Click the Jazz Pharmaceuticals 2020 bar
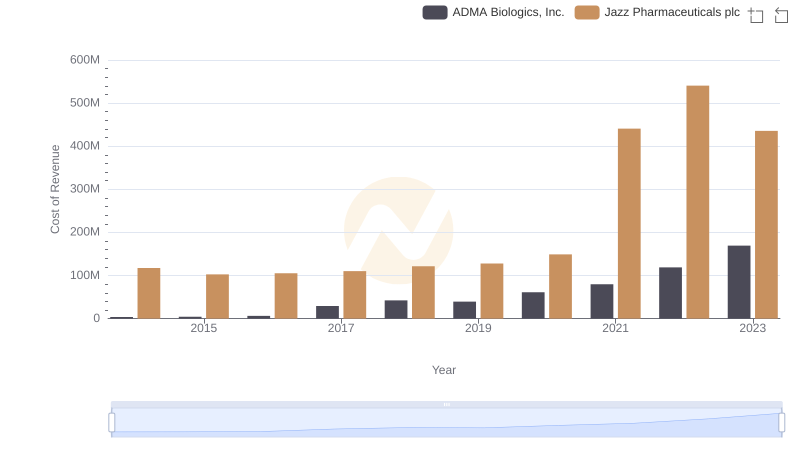 click(x=560, y=286)
